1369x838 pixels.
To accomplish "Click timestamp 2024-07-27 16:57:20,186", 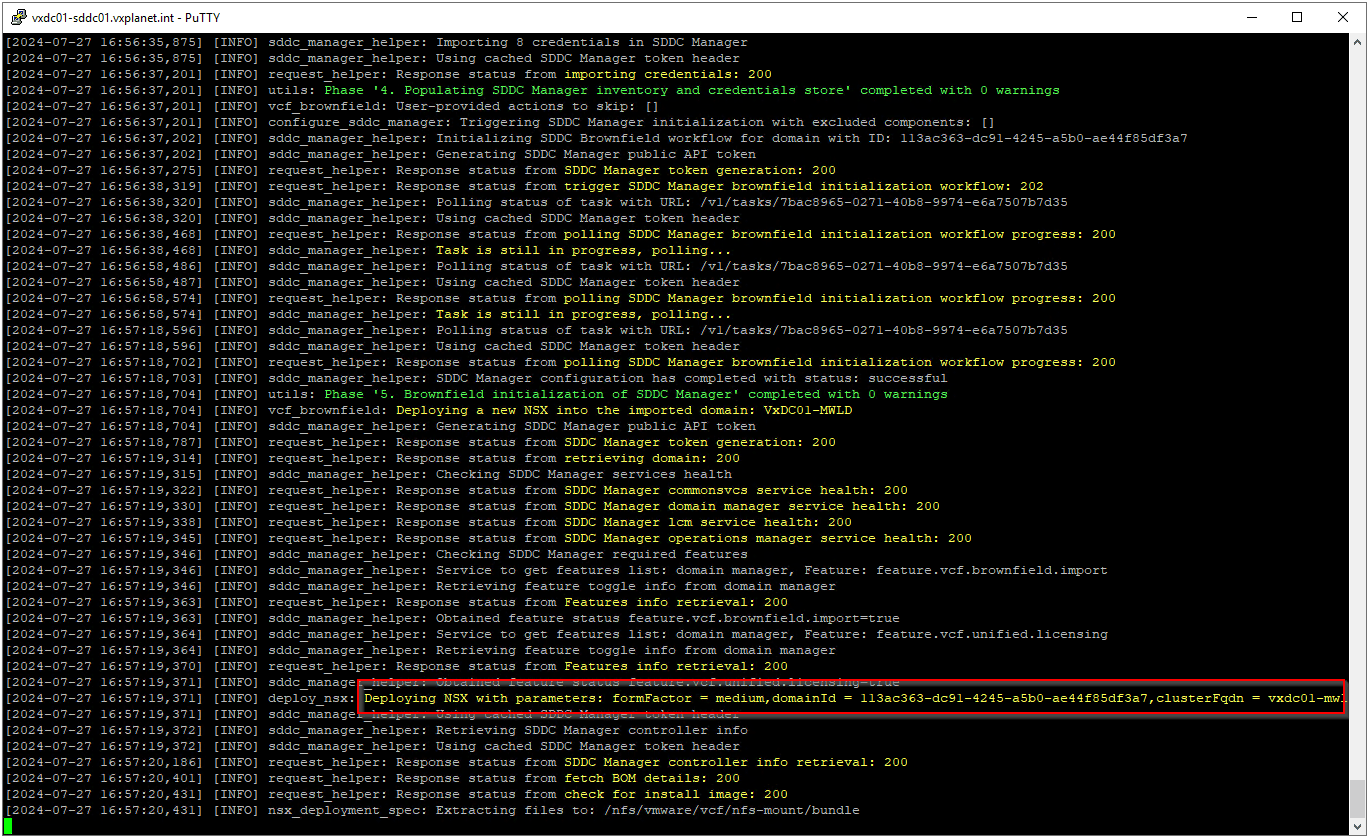I will coord(106,762).
